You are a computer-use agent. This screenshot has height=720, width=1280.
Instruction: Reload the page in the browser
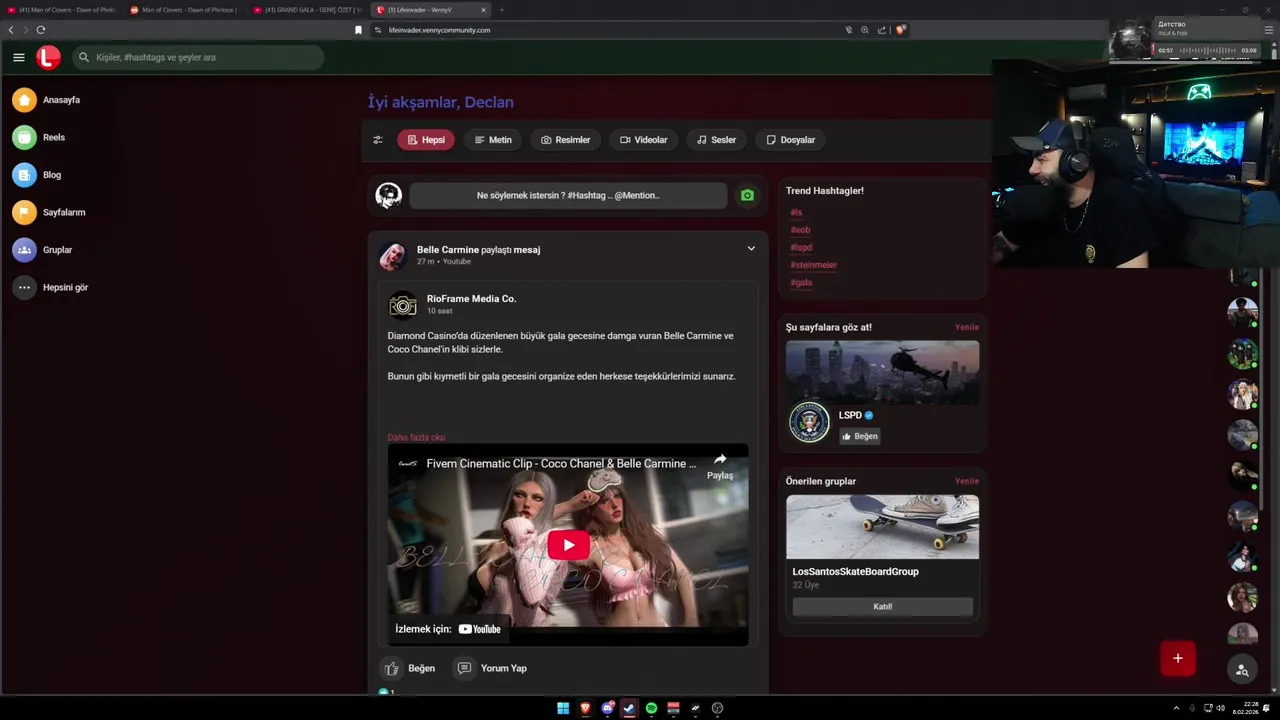41,30
